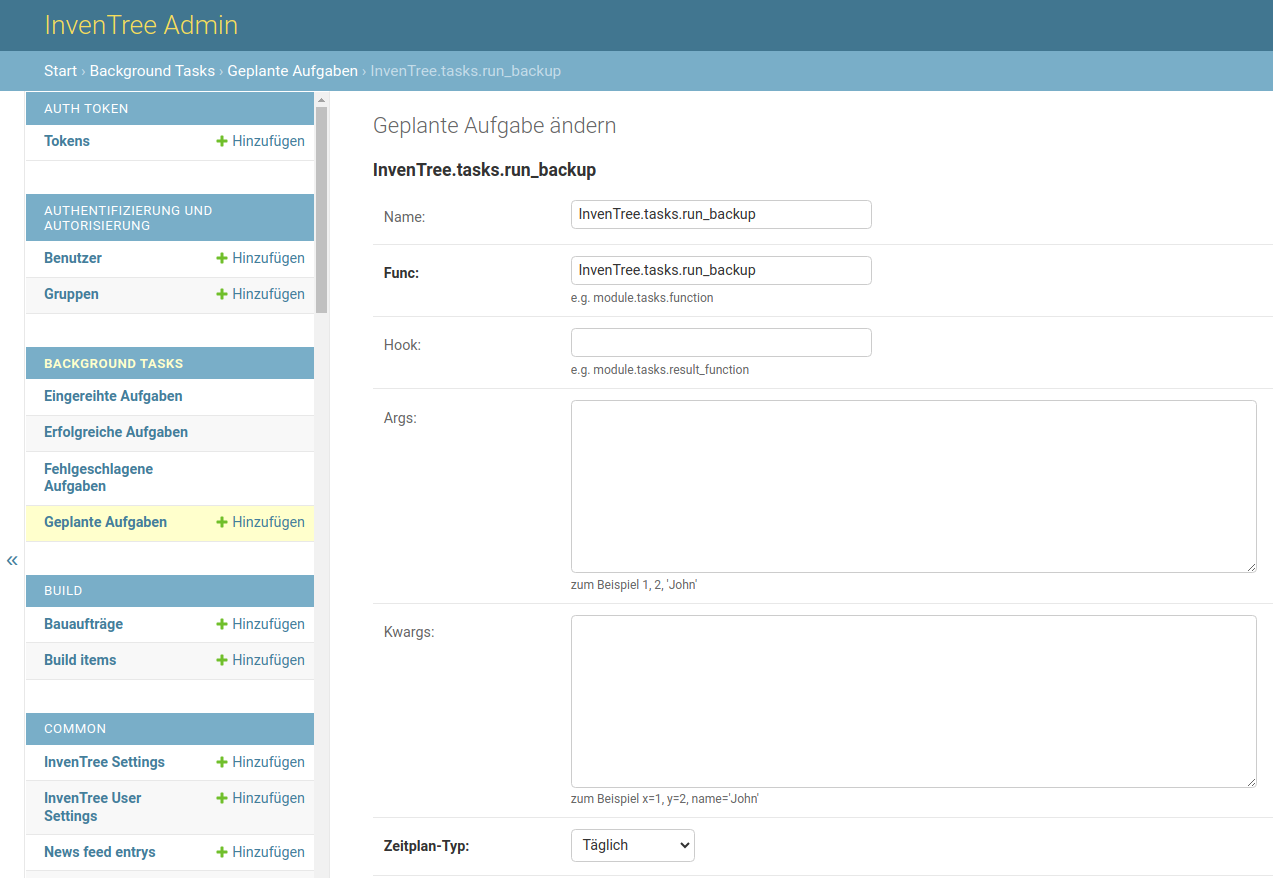
Task: Click the plus icon next to InvenTree Settings
Action: click(222, 762)
